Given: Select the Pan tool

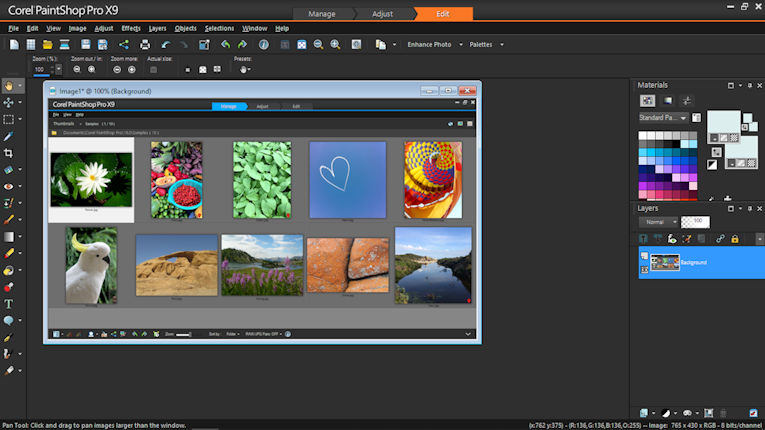Looking at the screenshot, I should [x=8, y=86].
